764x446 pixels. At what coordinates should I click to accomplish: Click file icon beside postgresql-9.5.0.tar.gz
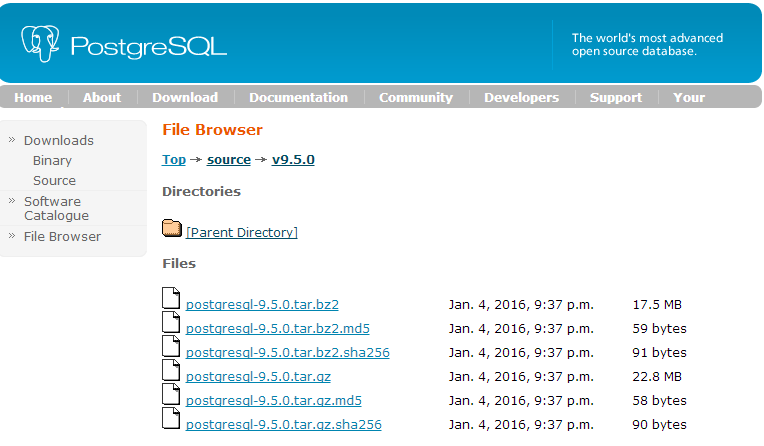(171, 370)
